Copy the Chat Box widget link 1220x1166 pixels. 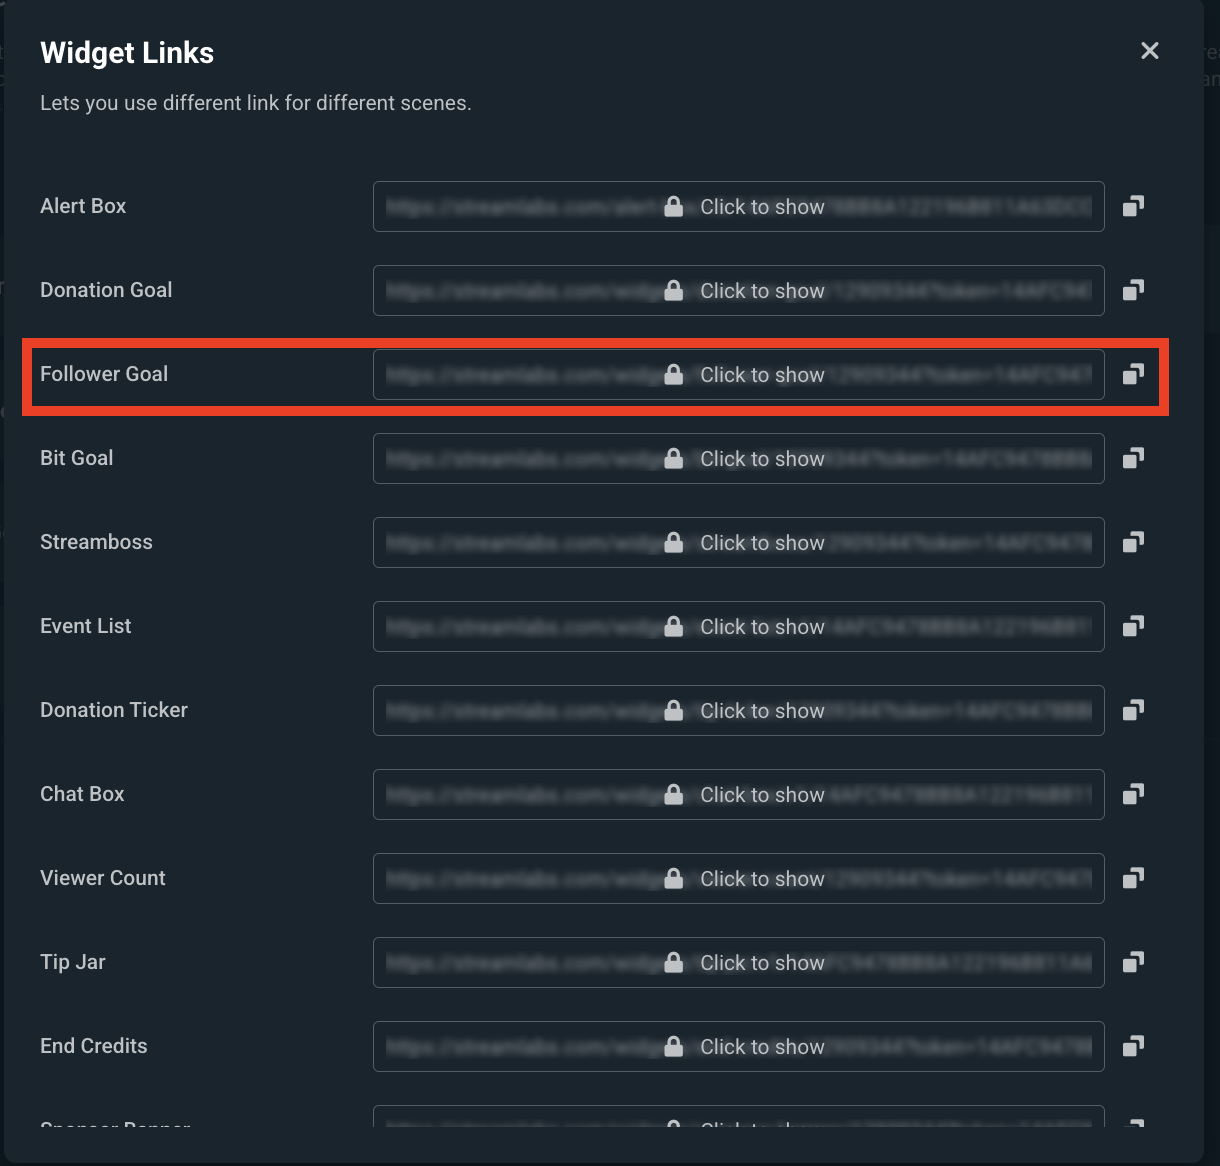(x=1133, y=794)
